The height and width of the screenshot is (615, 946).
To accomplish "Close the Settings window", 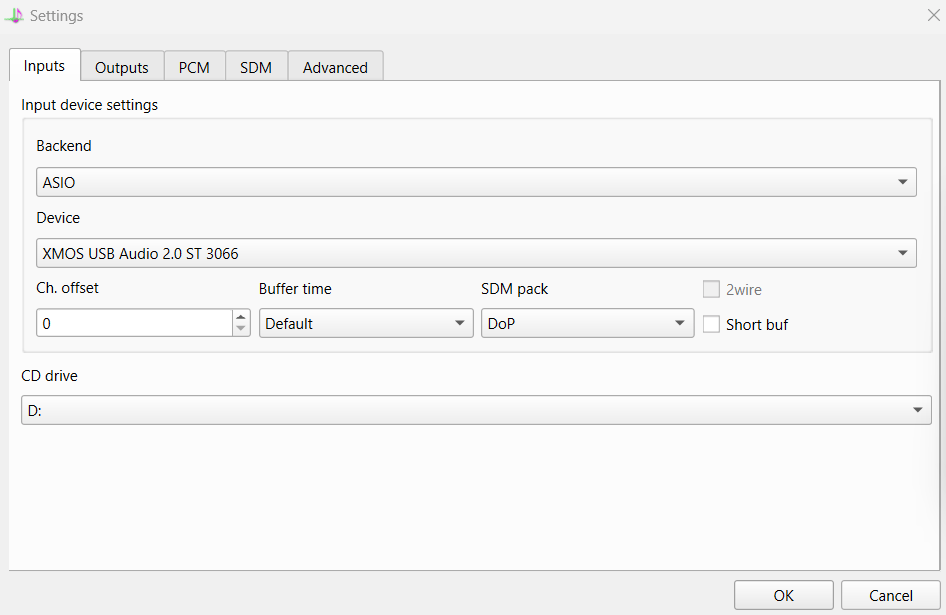I will [x=933, y=15].
